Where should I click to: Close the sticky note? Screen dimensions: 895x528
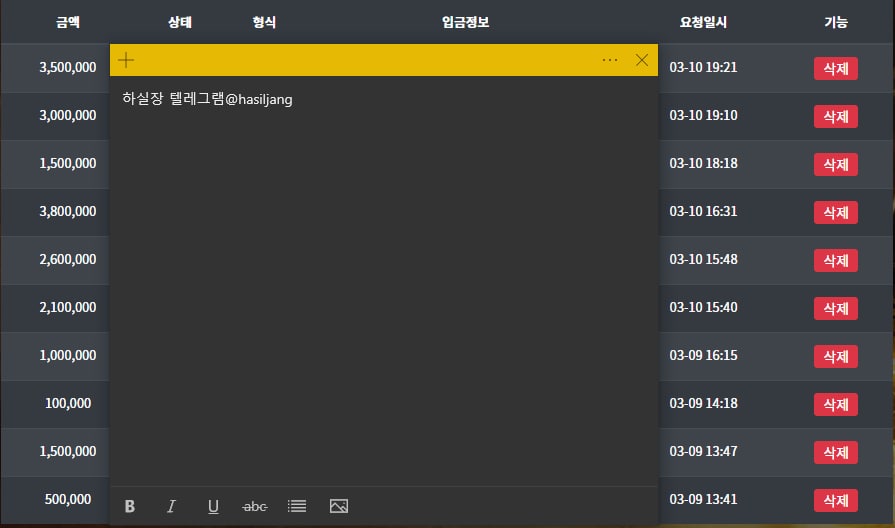pyautogui.click(x=642, y=60)
